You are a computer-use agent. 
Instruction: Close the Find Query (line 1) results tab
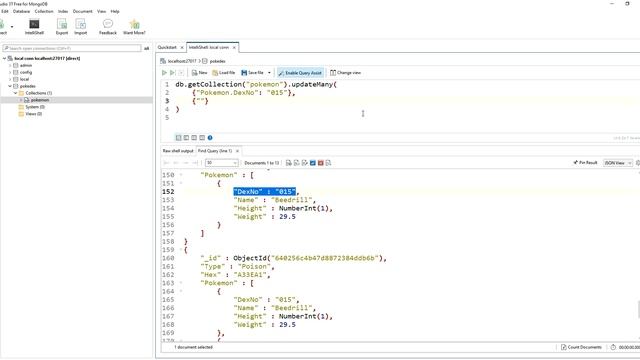pyautogui.click(x=238, y=151)
